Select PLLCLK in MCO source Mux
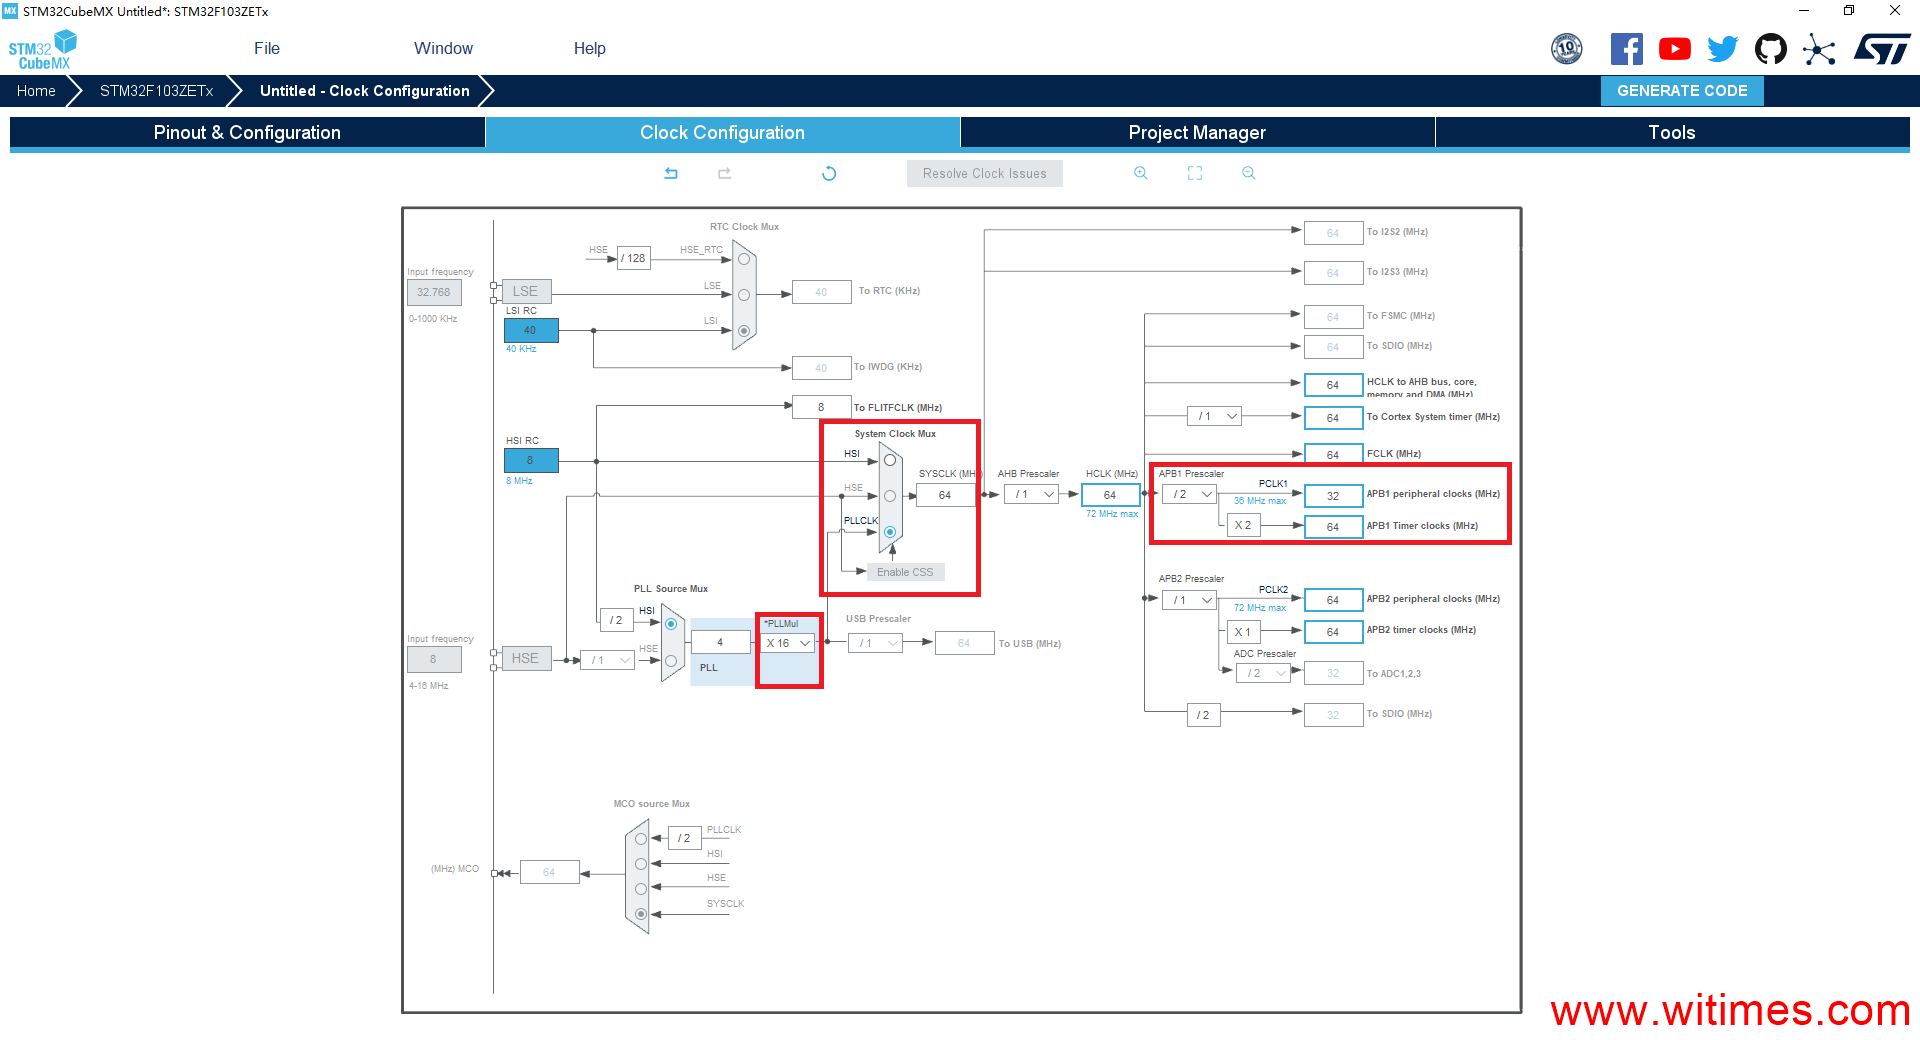Viewport: 1920px width, 1040px height. 641,839
